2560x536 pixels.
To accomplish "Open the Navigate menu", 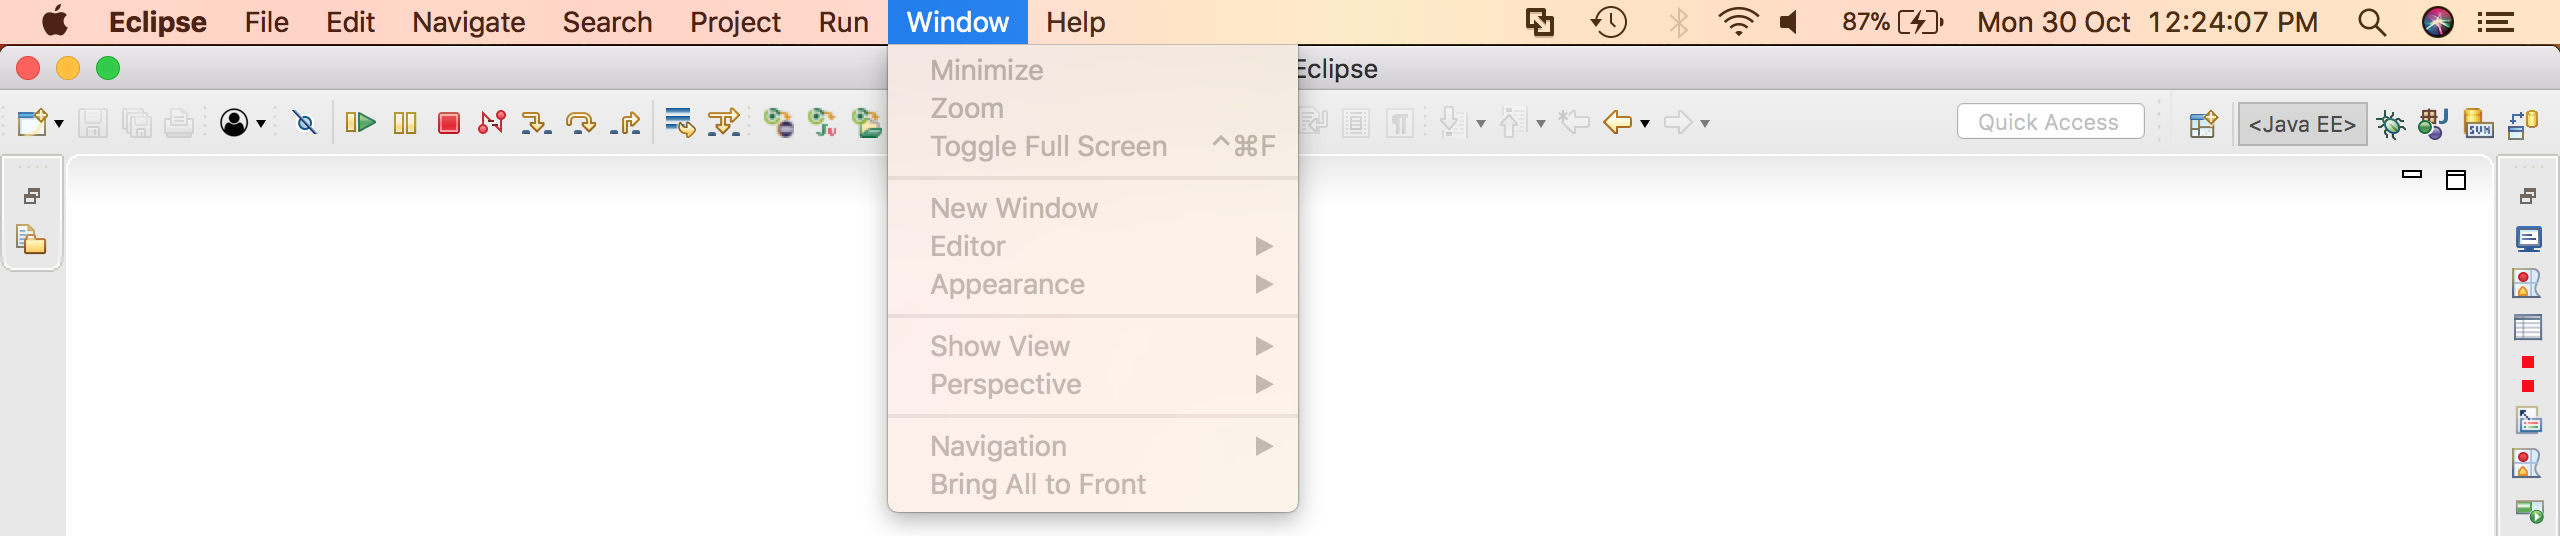I will (468, 22).
